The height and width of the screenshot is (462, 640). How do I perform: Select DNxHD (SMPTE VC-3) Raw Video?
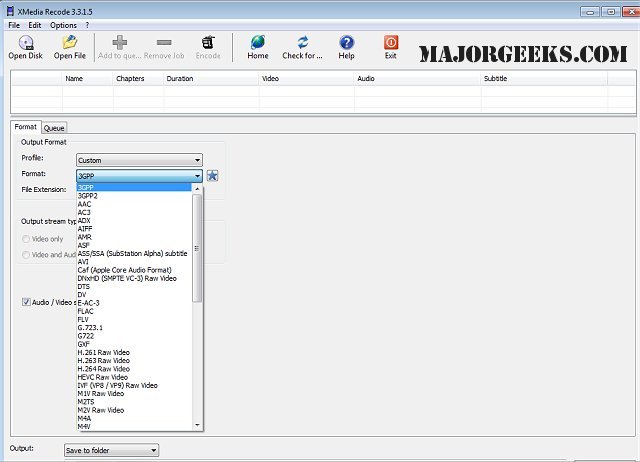(134, 278)
